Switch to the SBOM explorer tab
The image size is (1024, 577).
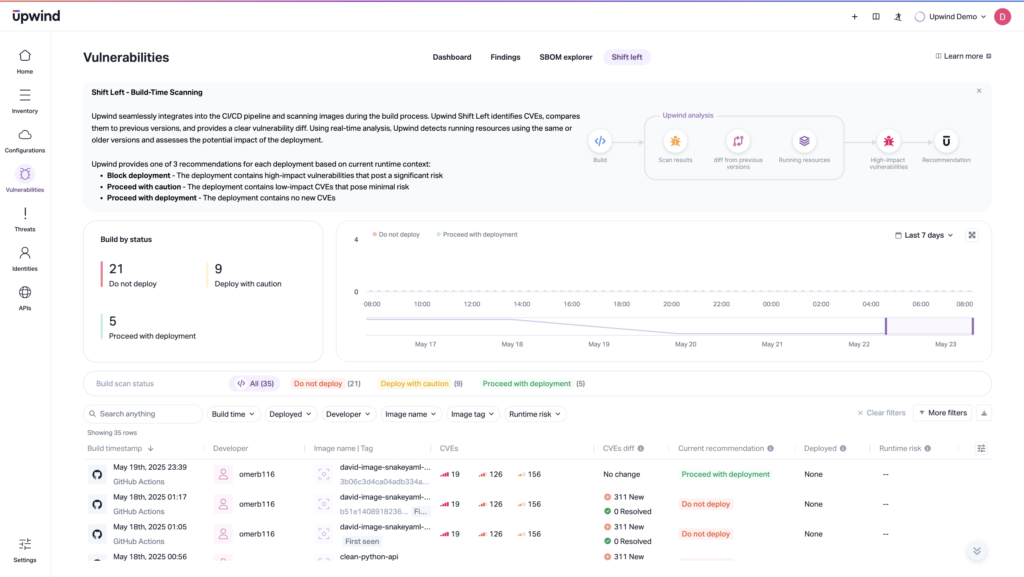click(x=566, y=57)
